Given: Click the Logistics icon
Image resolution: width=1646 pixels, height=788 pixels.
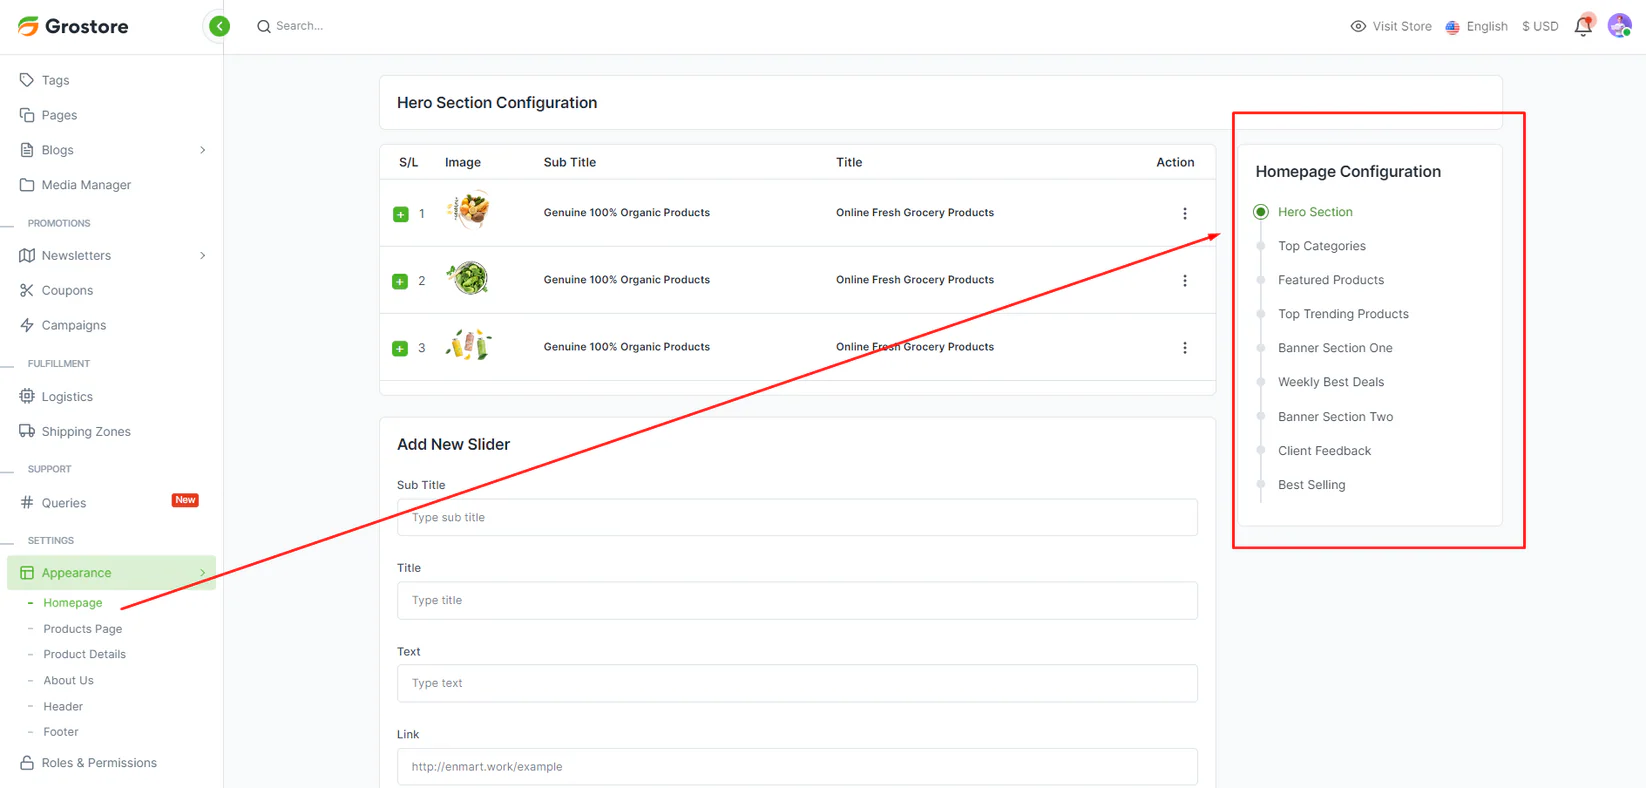Looking at the screenshot, I should coord(27,396).
